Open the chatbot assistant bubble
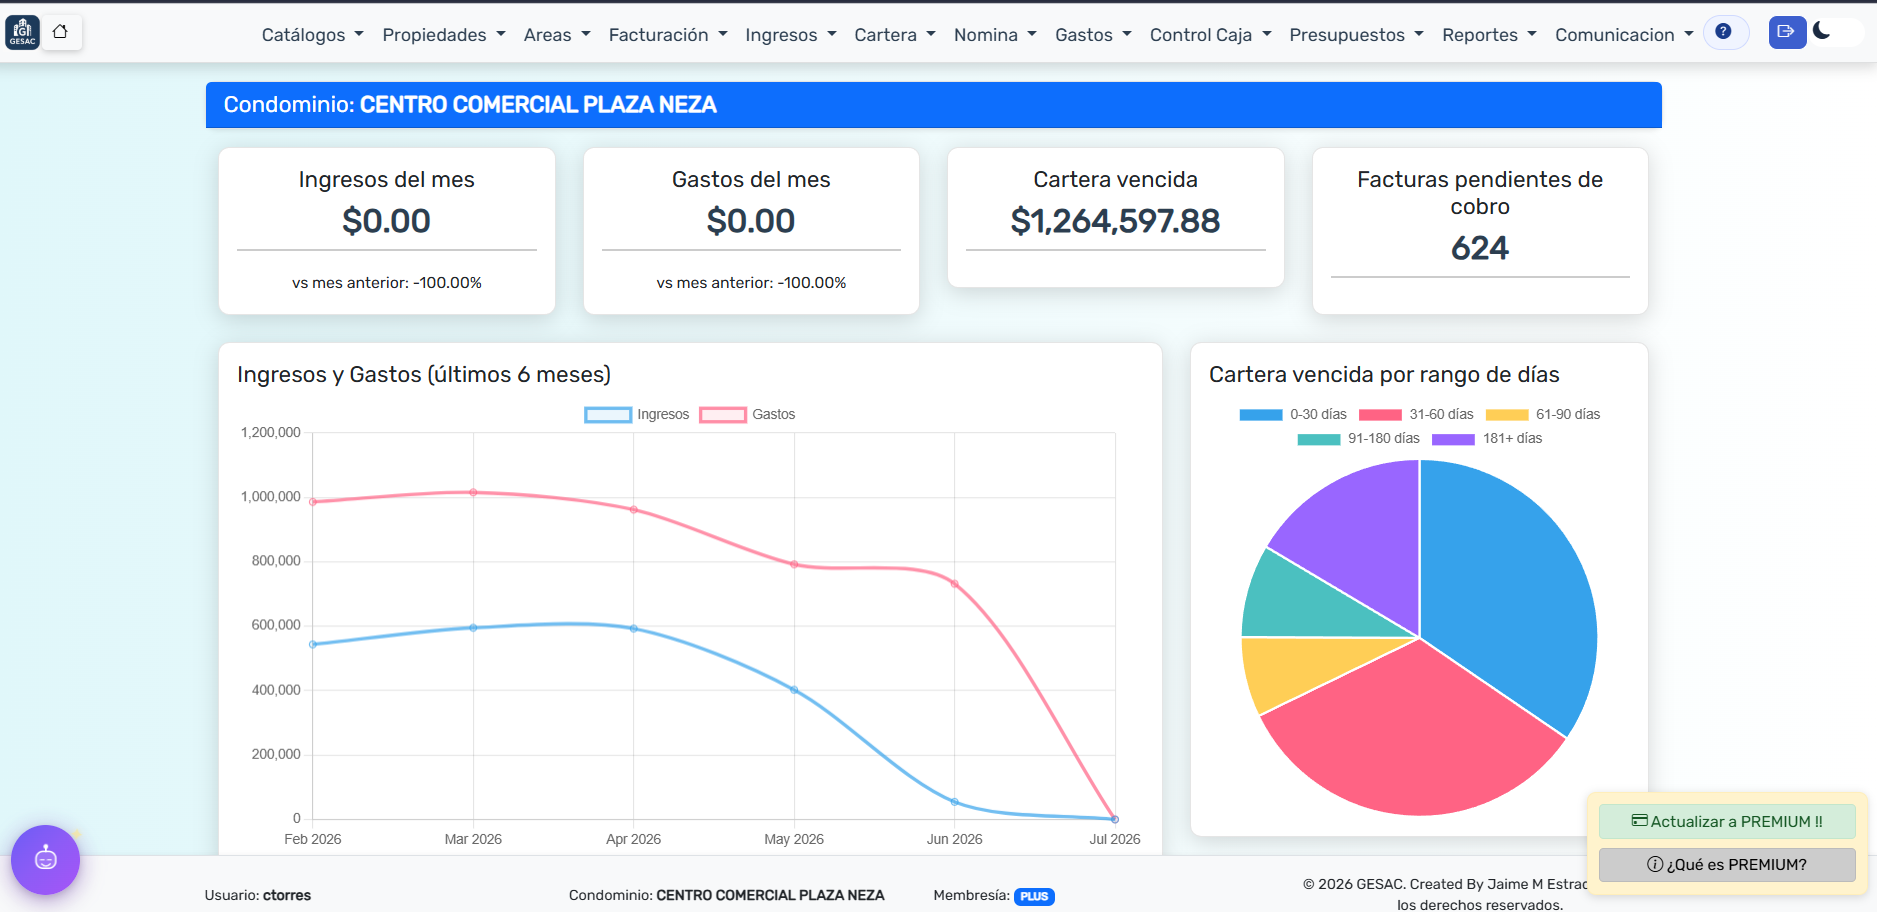This screenshot has height=912, width=1877. tap(45, 859)
